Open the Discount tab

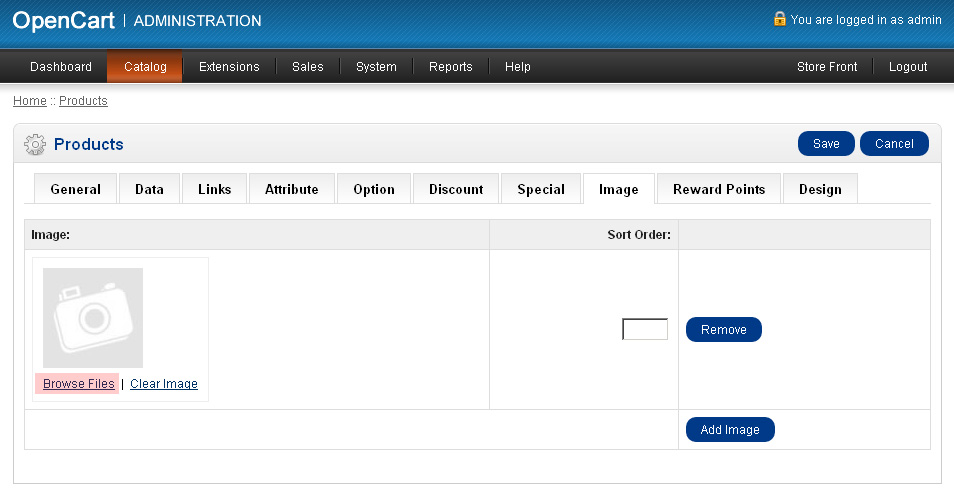coord(456,189)
